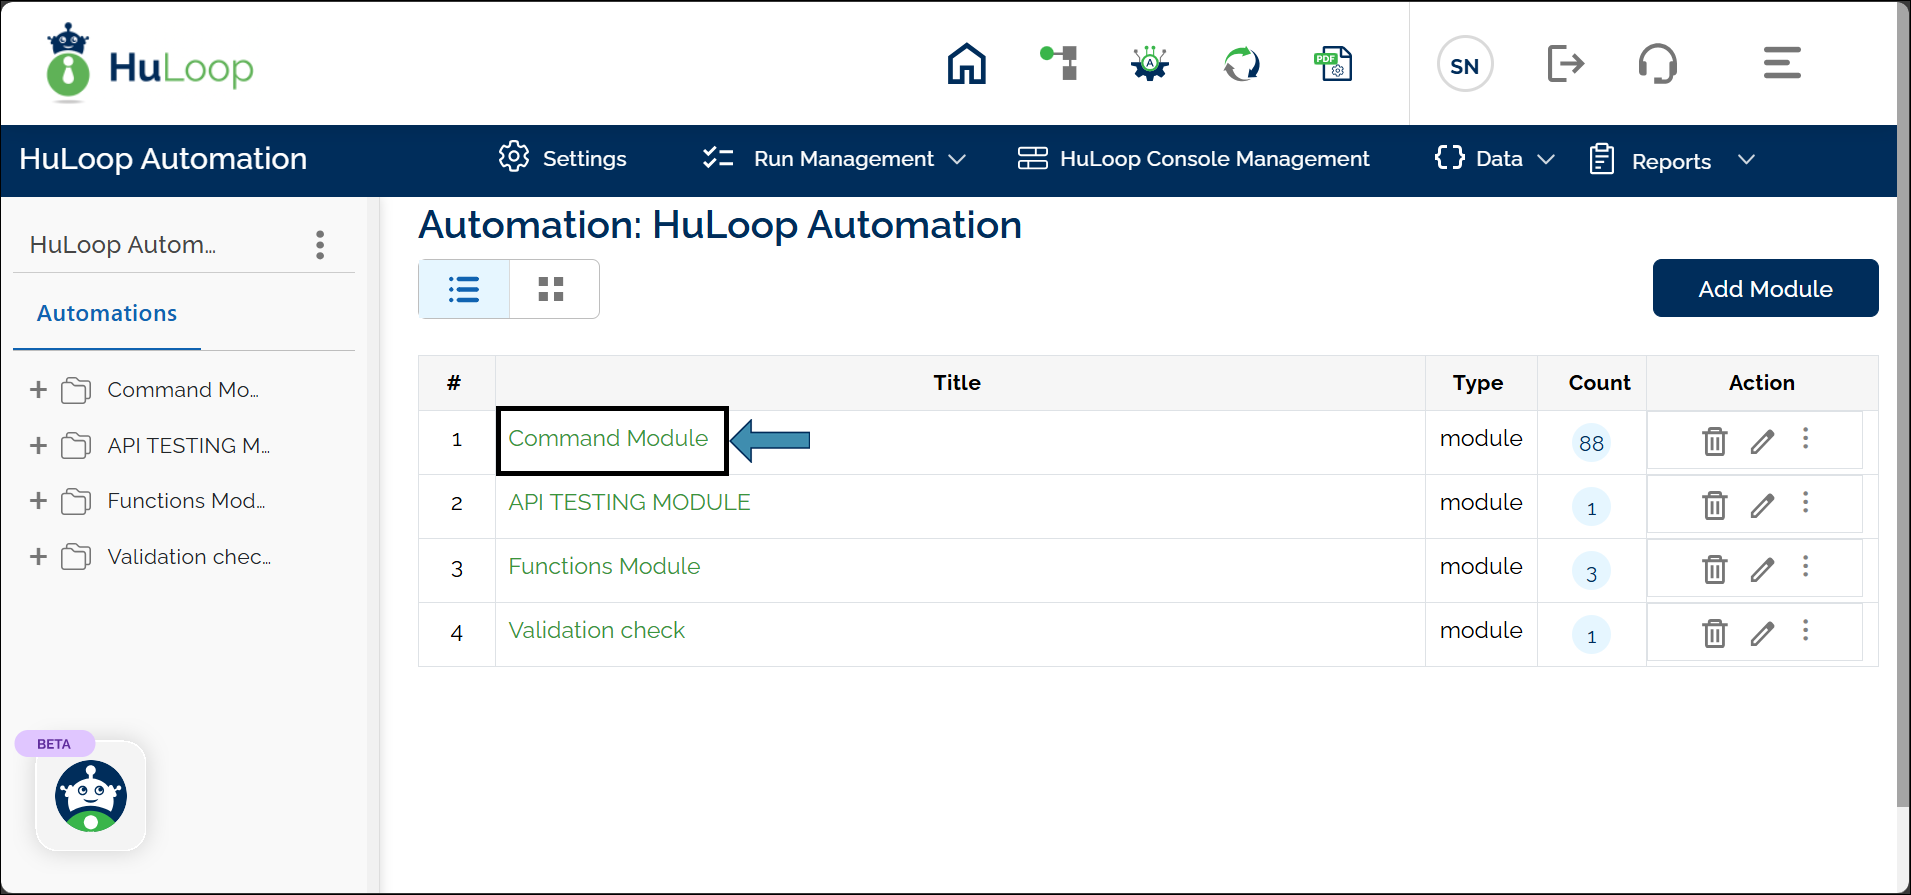The image size is (1911, 895).
Task: Select the Automations tab
Action: pyautogui.click(x=107, y=314)
